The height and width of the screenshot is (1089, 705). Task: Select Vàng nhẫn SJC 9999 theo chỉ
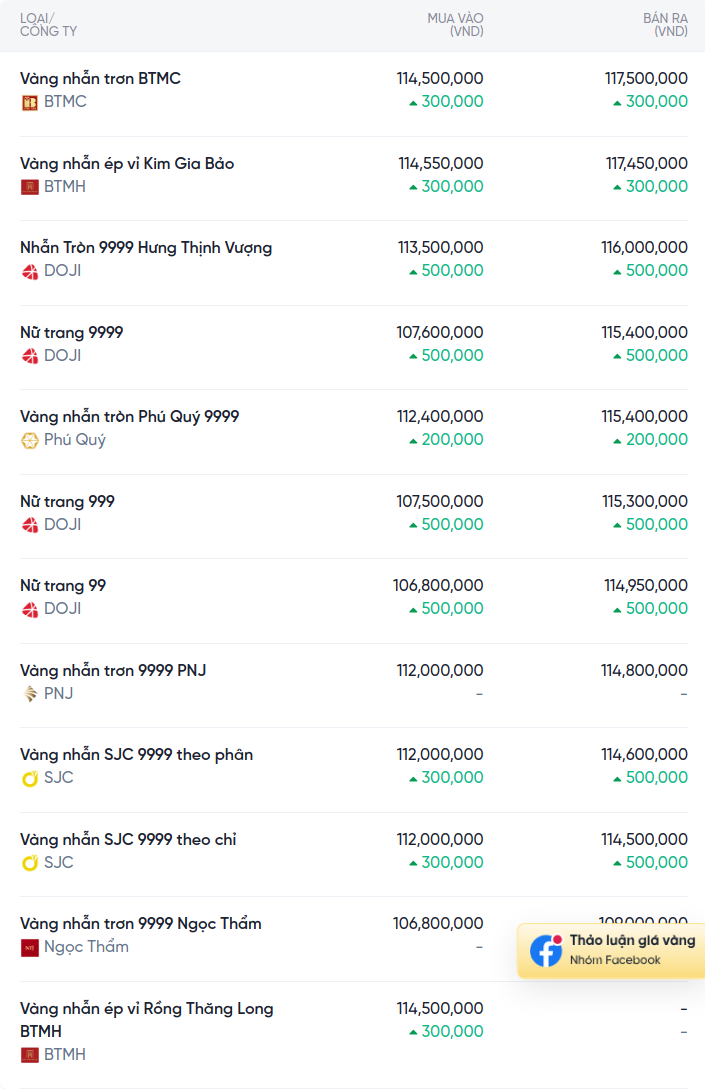(128, 839)
